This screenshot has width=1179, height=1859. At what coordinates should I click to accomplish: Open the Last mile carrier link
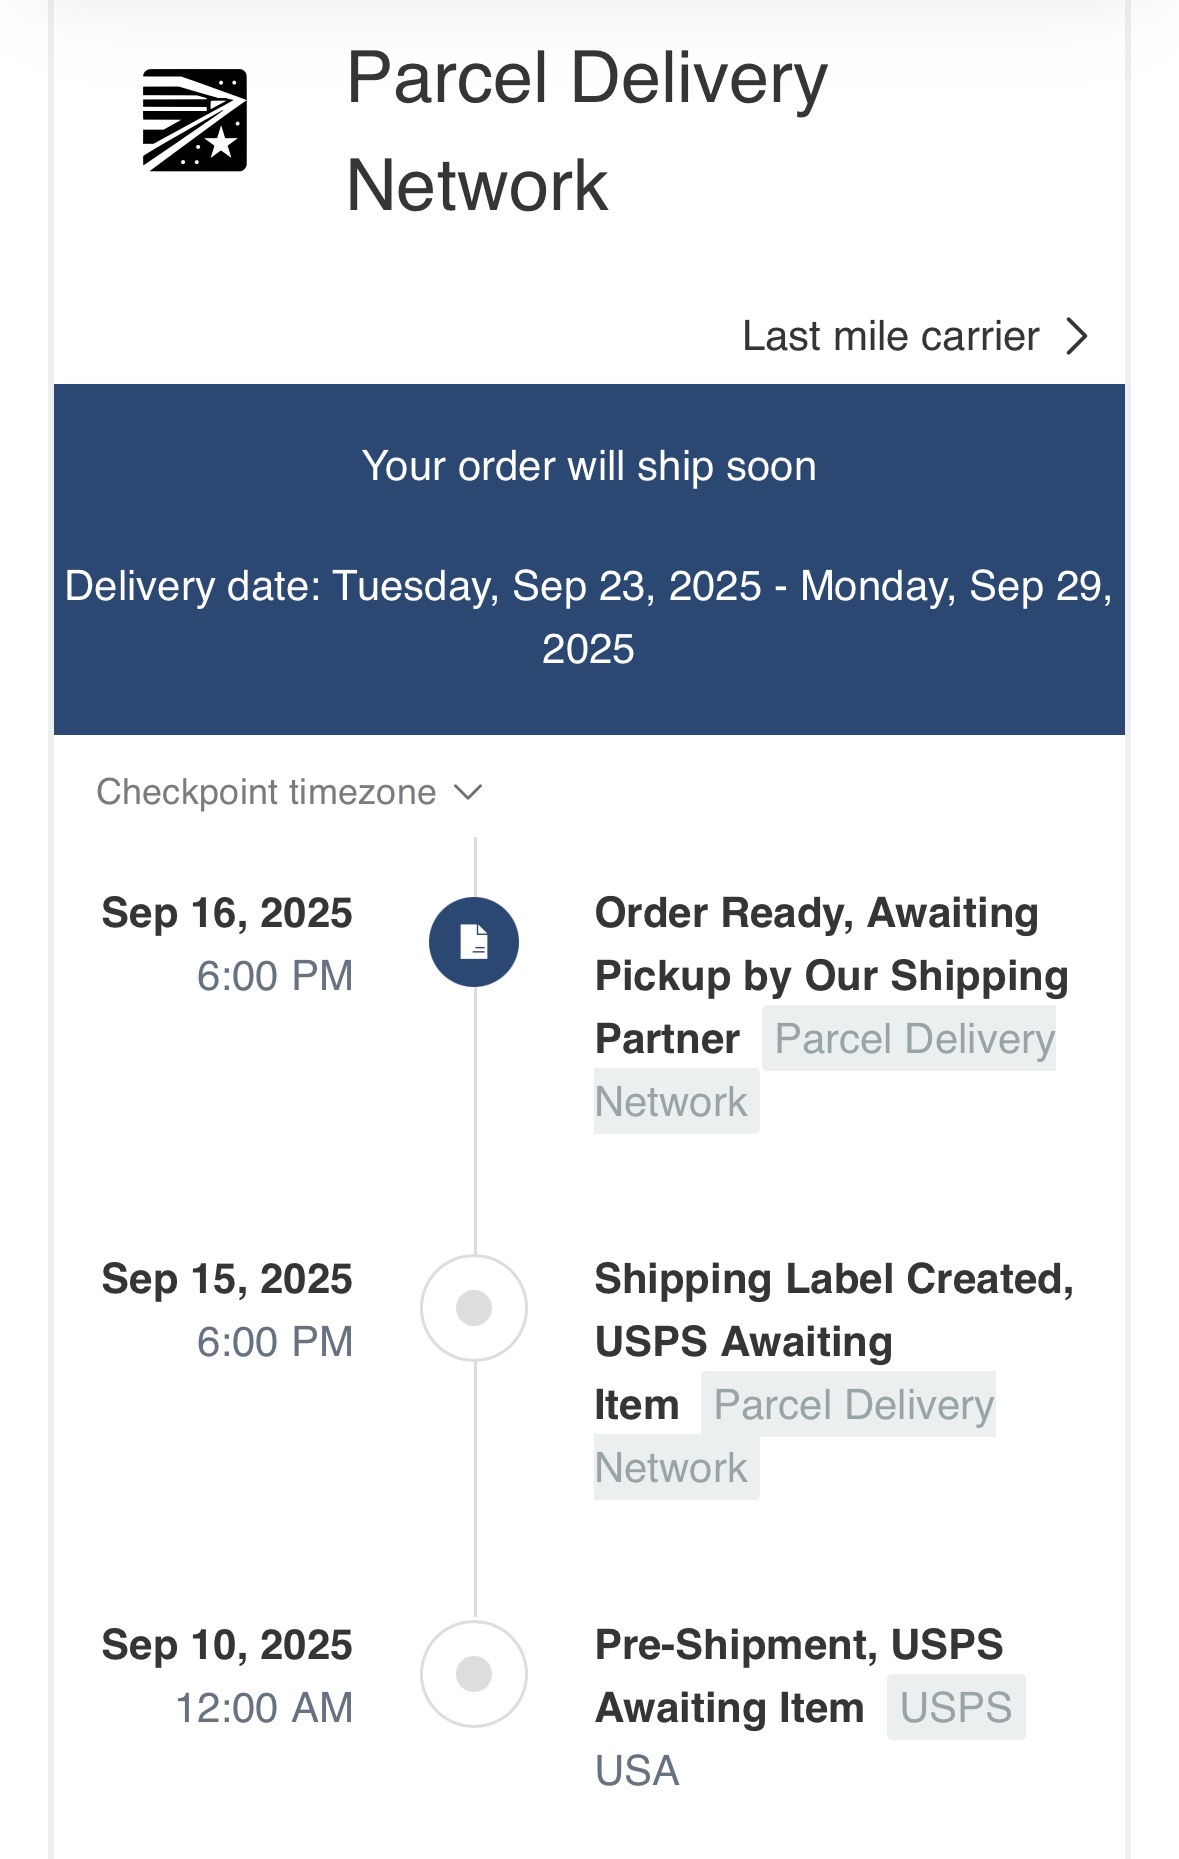890,337
